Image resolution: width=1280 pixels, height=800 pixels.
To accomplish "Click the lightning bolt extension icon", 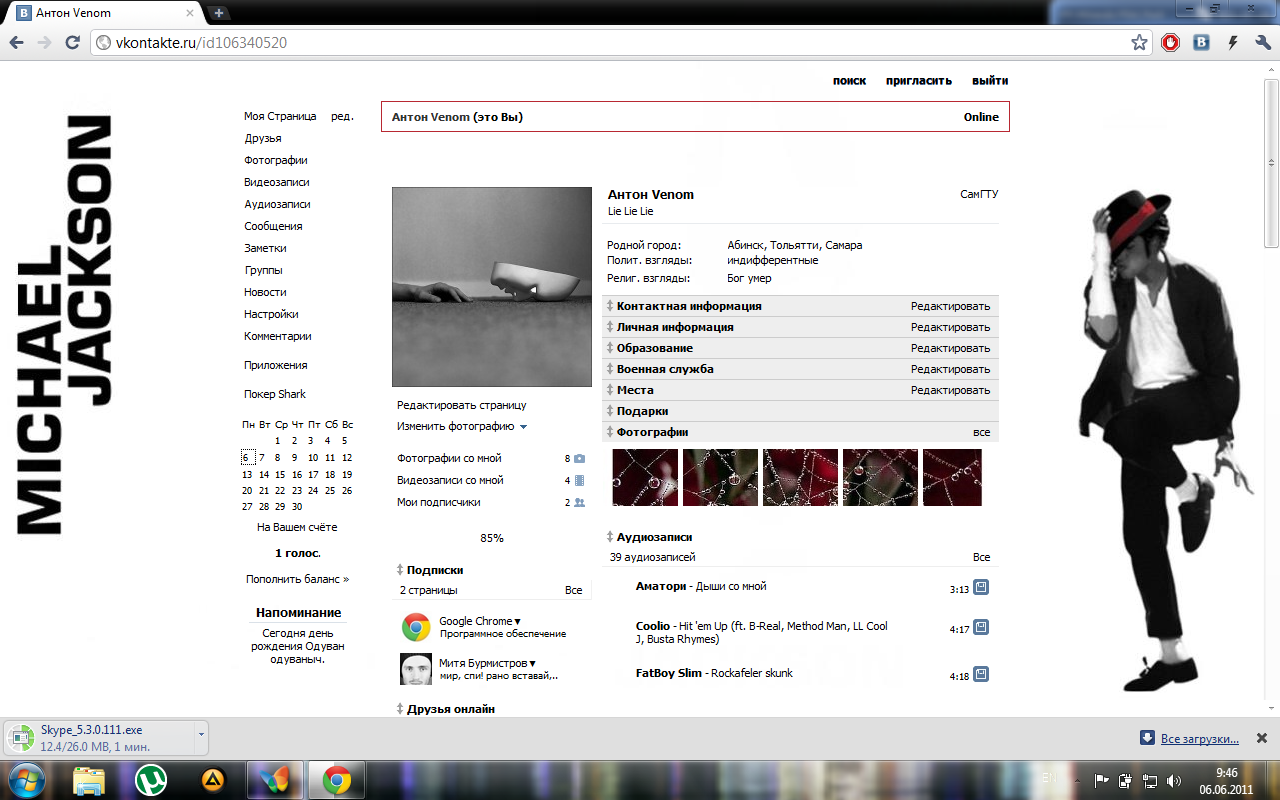I will point(1233,43).
